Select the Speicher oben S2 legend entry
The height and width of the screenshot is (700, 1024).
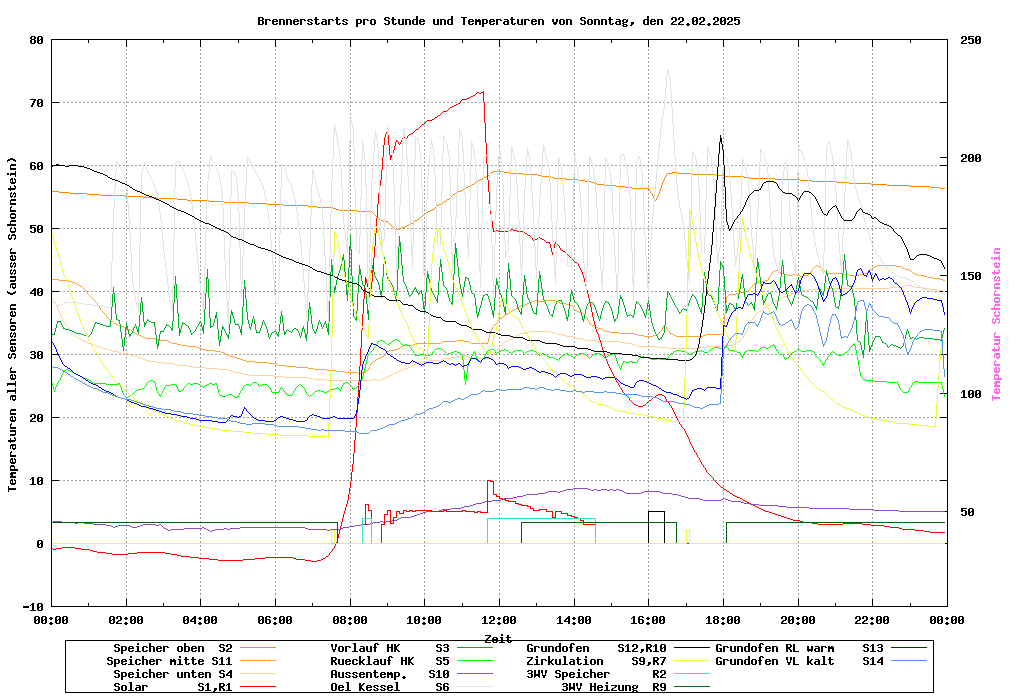tap(172, 648)
